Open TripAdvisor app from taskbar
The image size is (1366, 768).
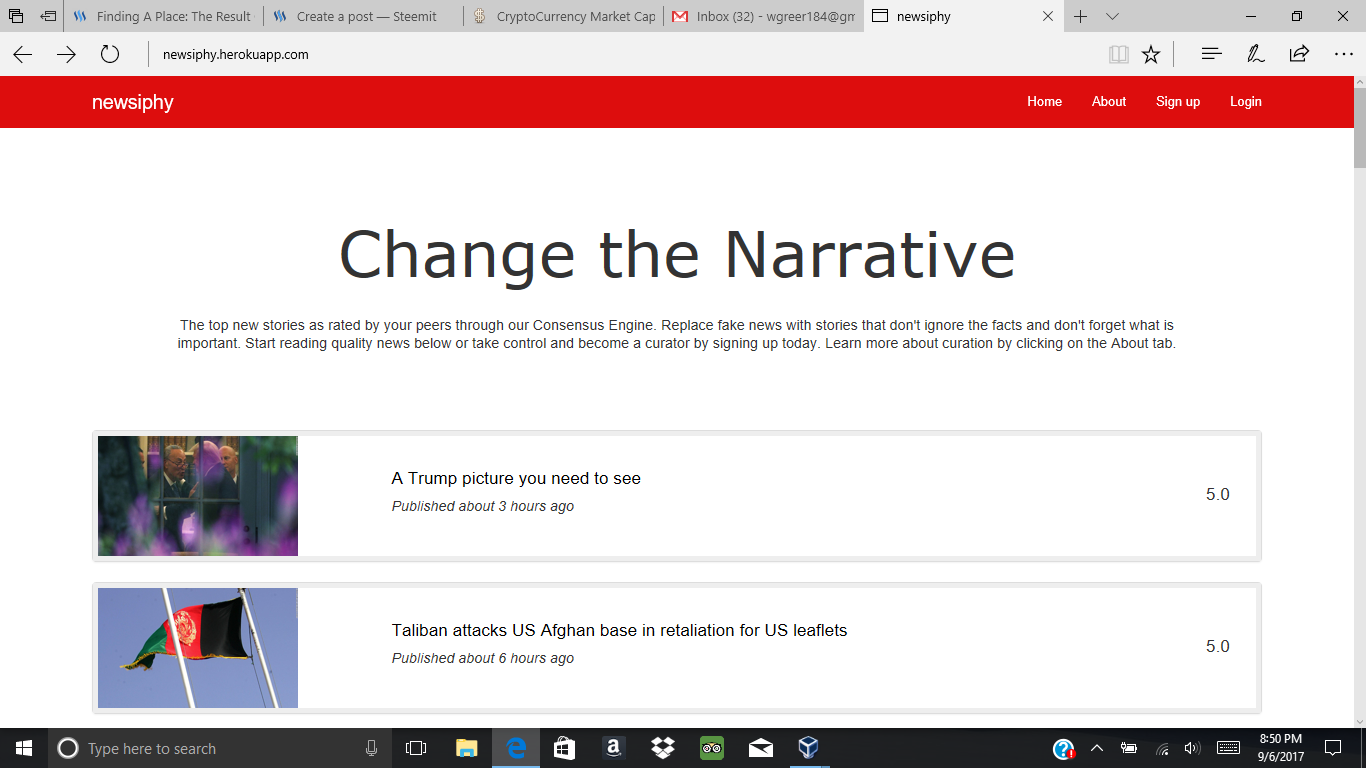(711, 748)
